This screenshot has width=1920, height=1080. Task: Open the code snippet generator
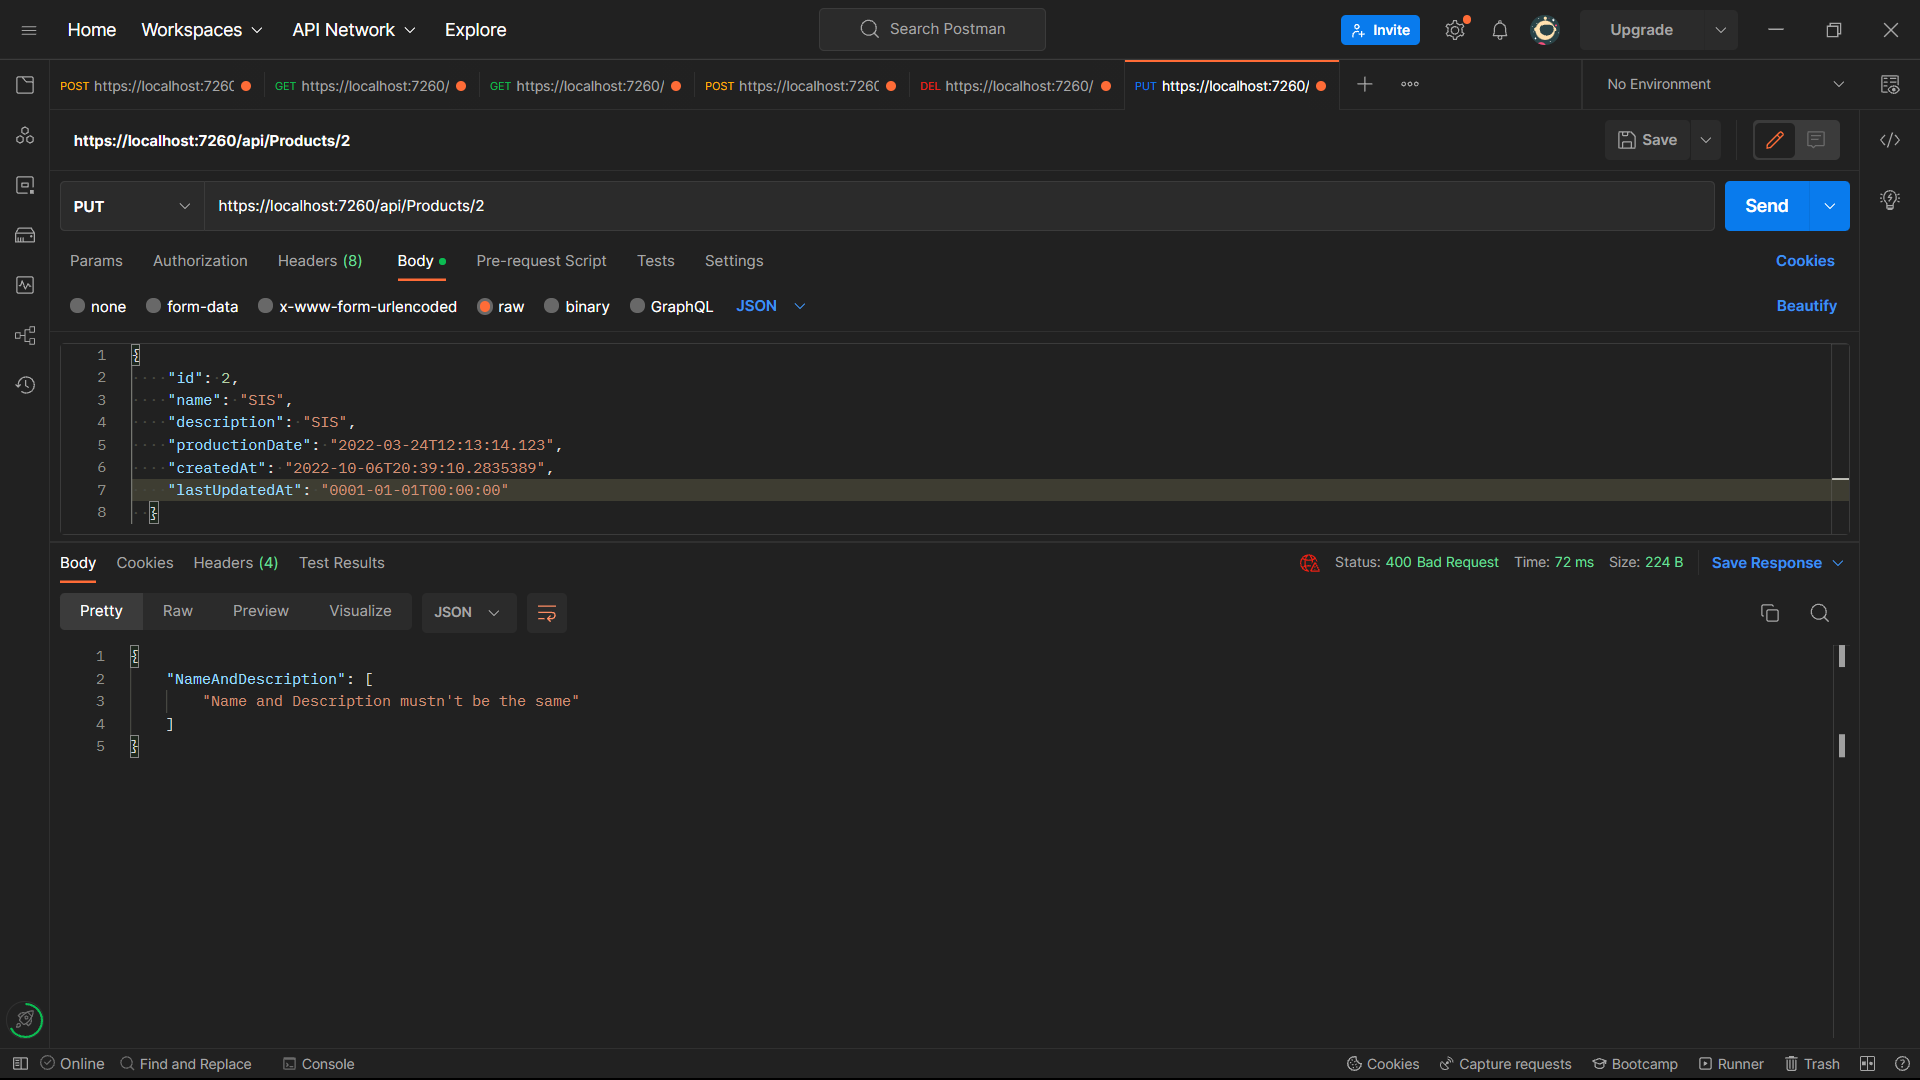1890,140
